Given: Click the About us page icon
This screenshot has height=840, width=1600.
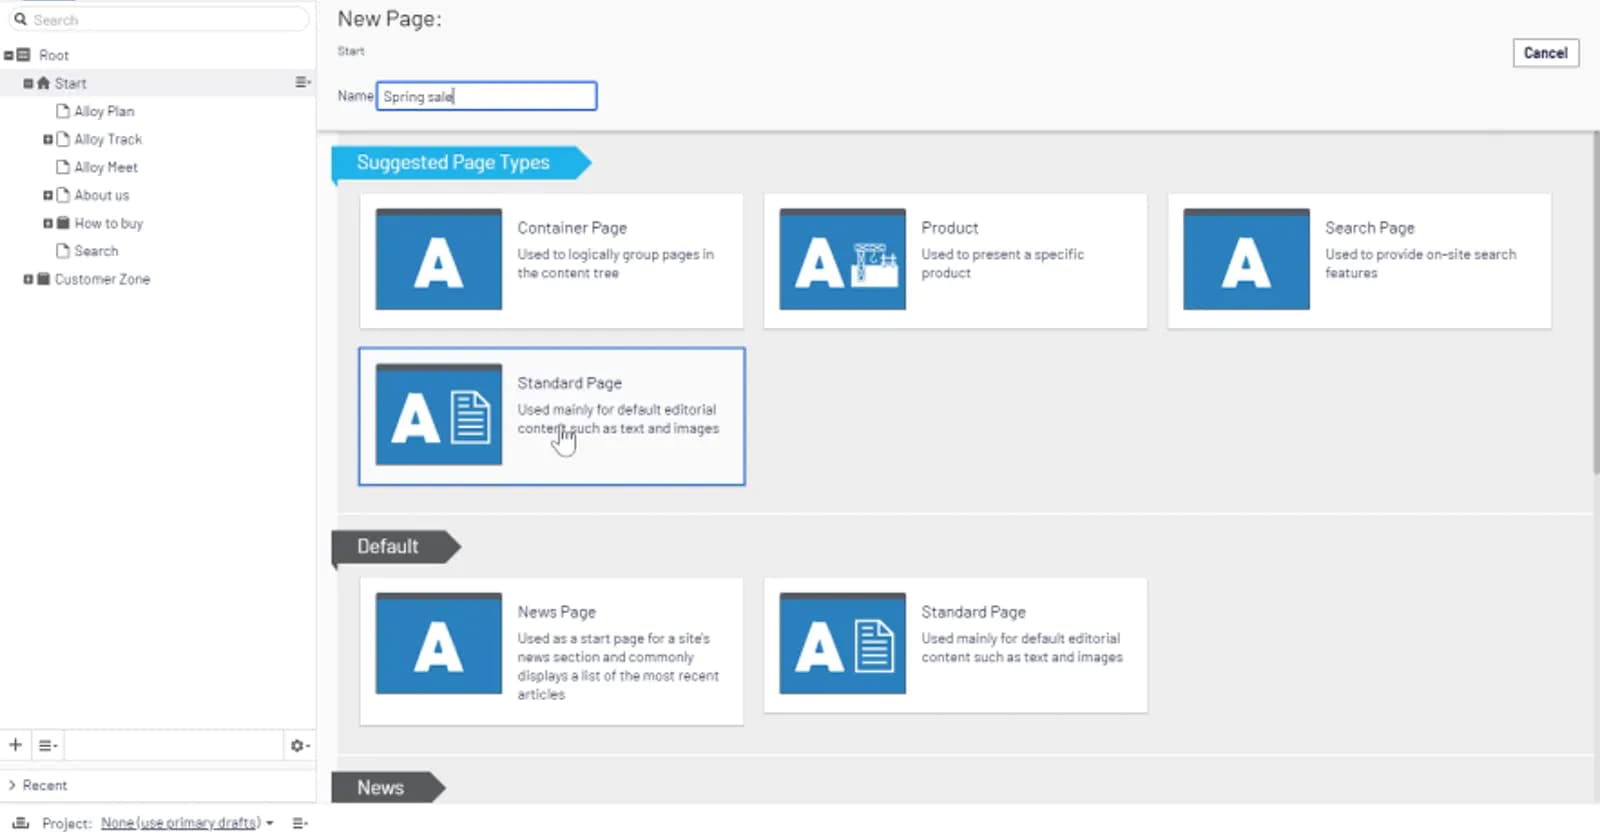Looking at the screenshot, I should [63, 195].
